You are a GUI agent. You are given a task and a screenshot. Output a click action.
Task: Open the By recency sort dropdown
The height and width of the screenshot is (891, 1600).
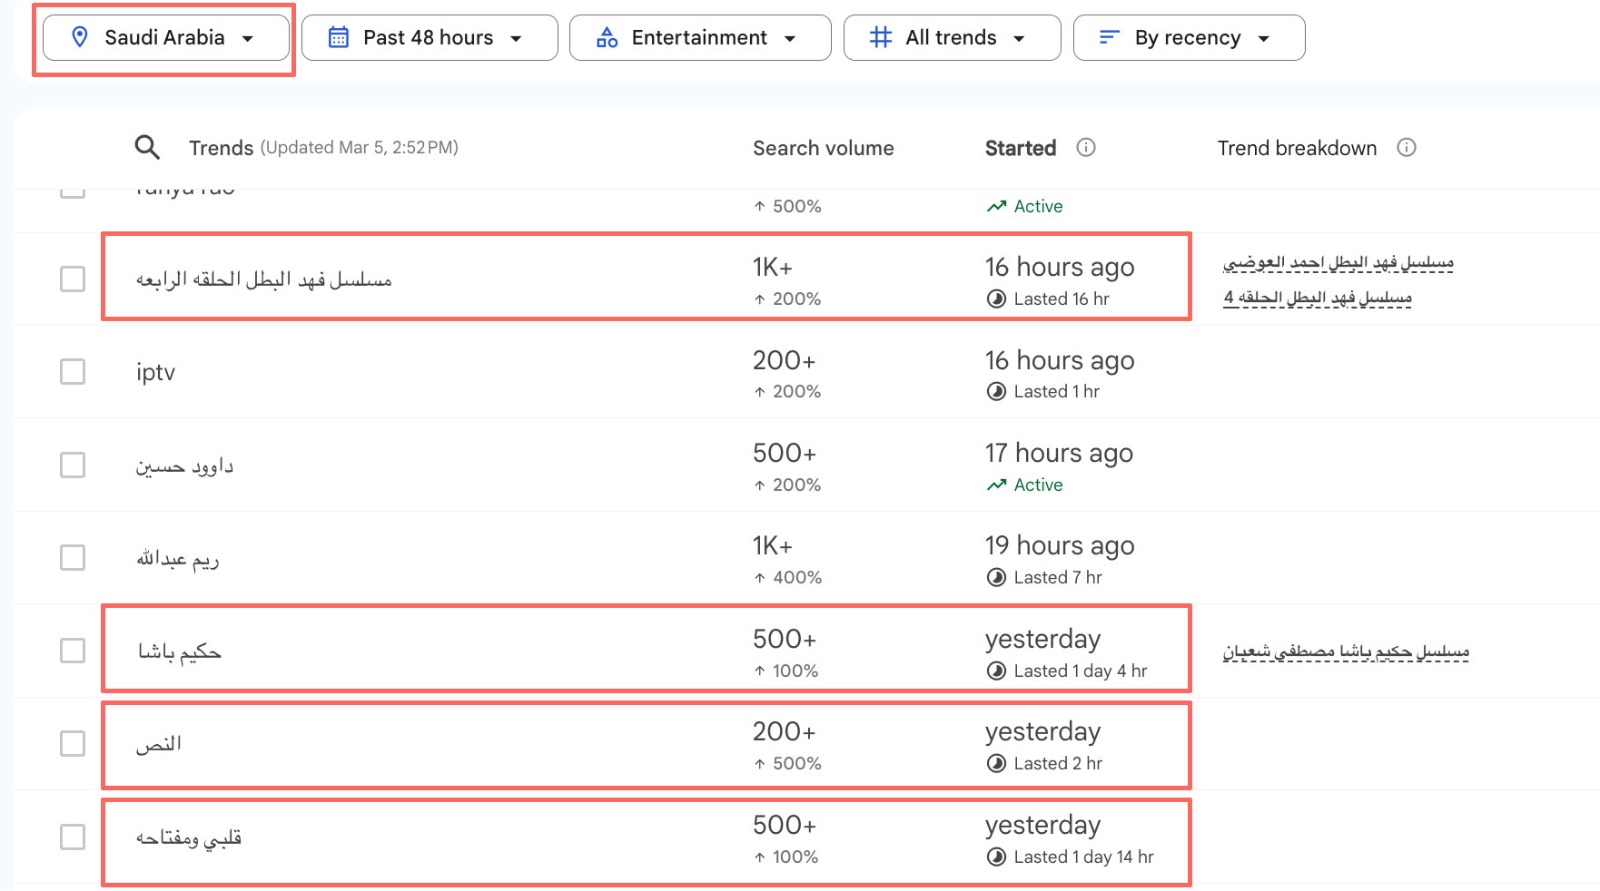pyautogui.click(x=1189, y=38)
